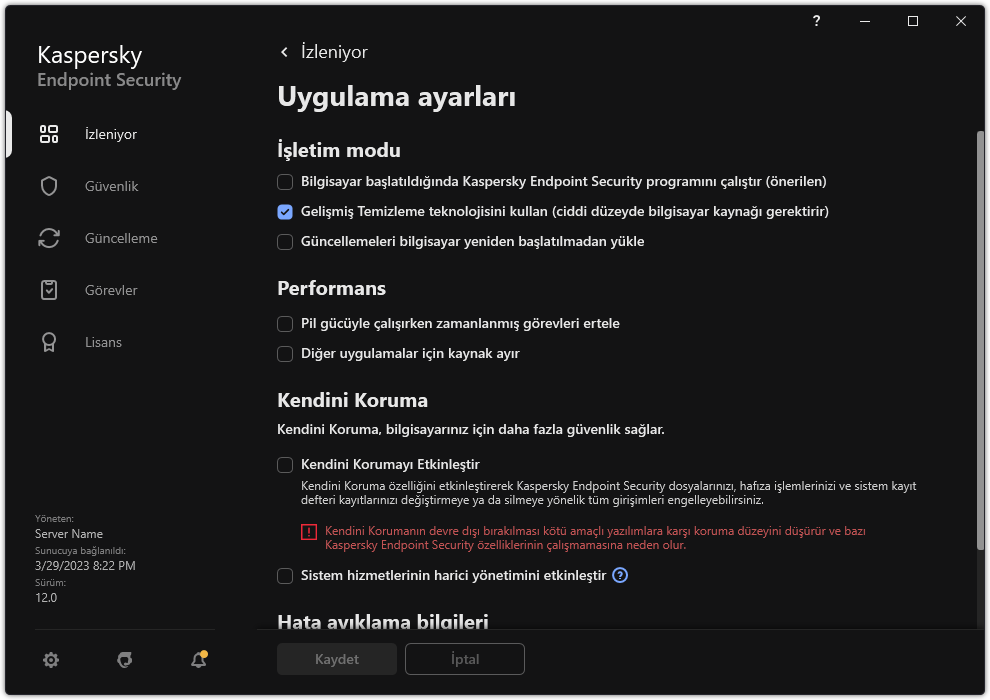
Task: Click the Güncelleme refresh icon
Action: 49,238
